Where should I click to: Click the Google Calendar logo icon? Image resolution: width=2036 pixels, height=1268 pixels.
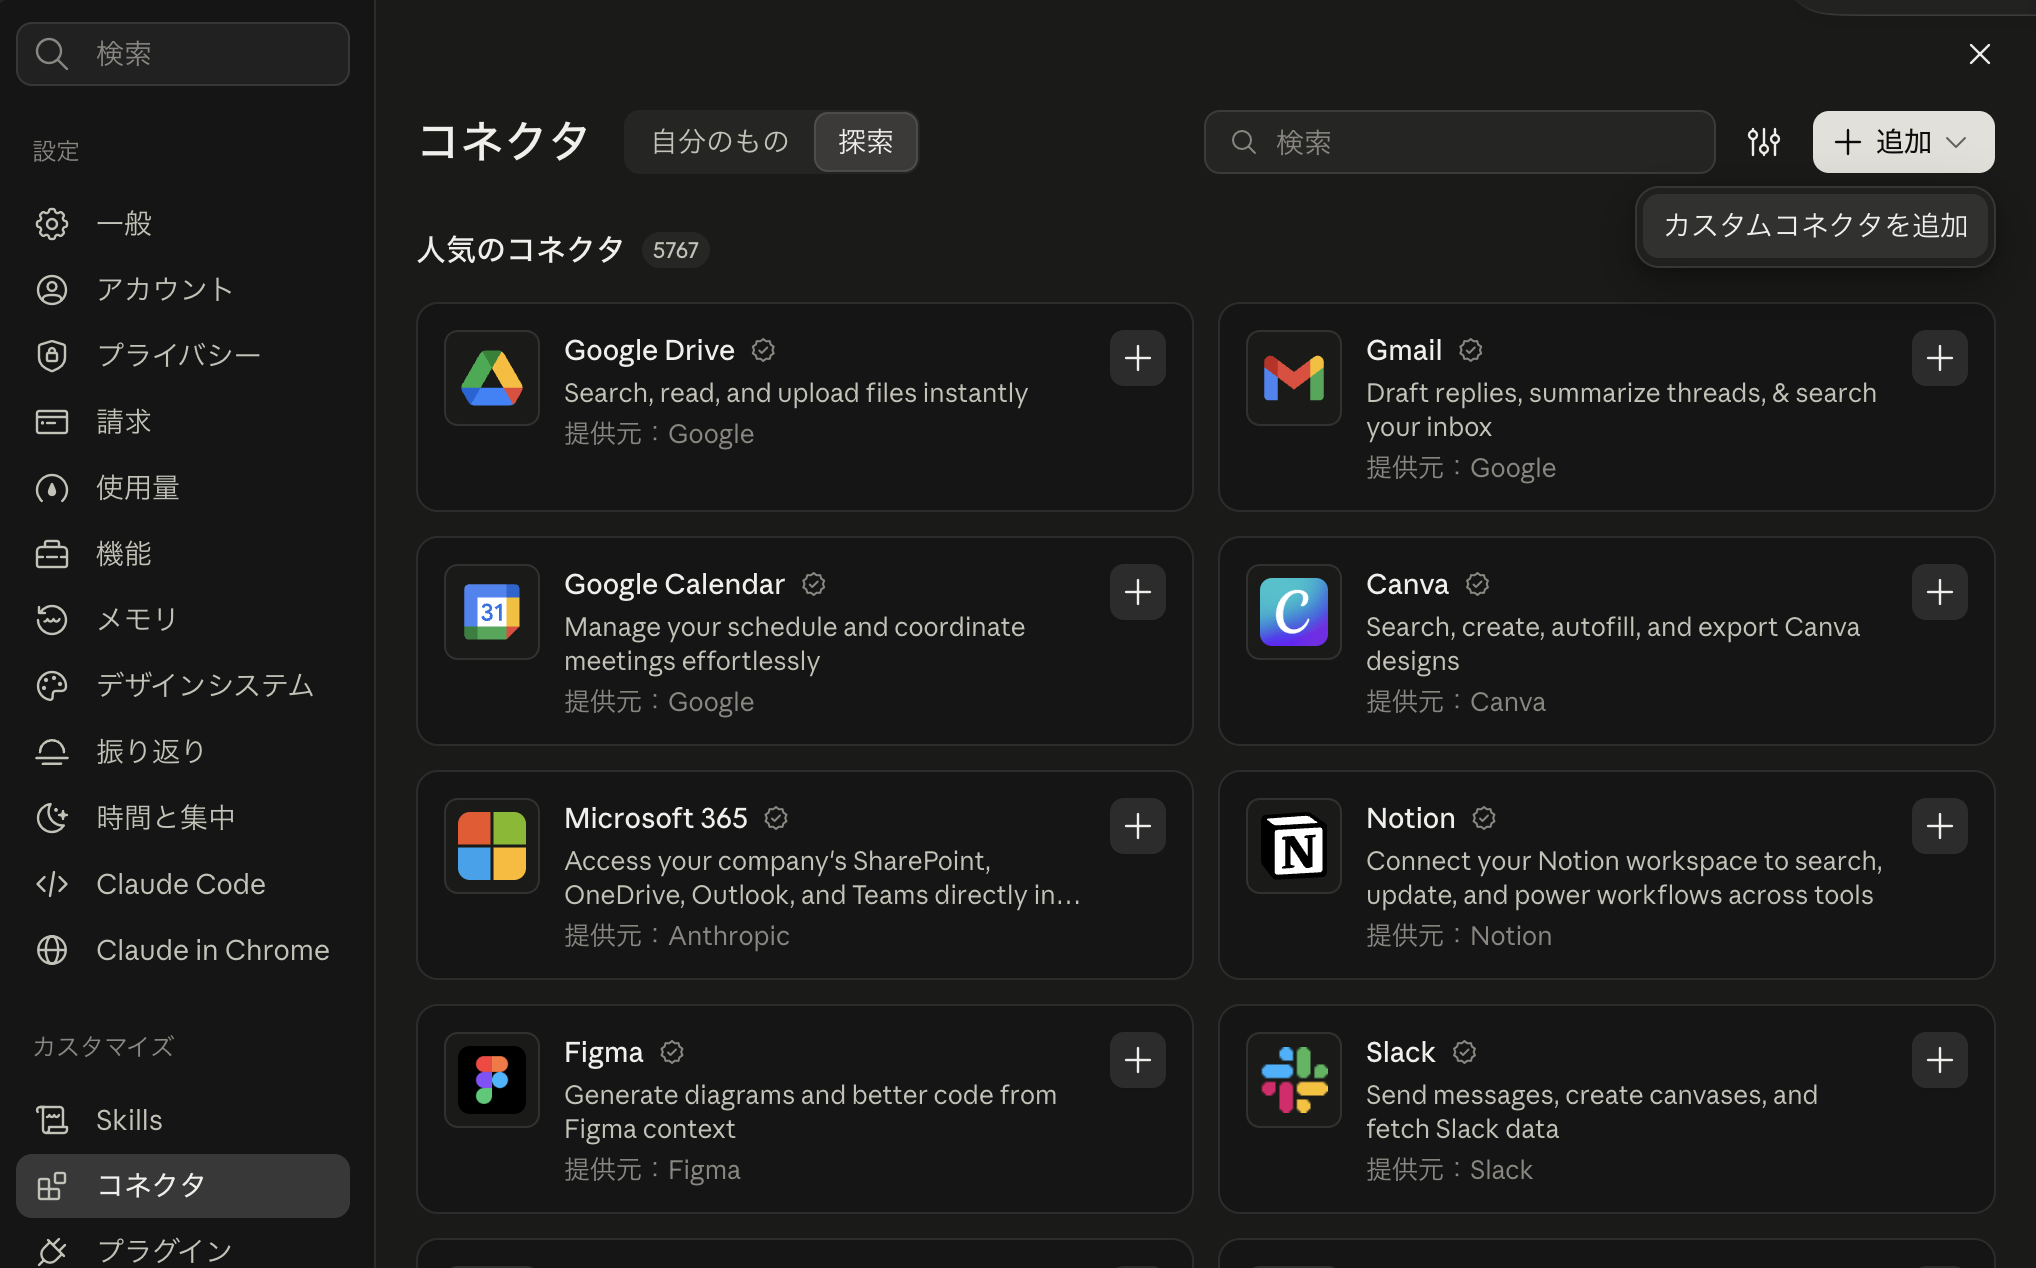click(x=492, y=612)
